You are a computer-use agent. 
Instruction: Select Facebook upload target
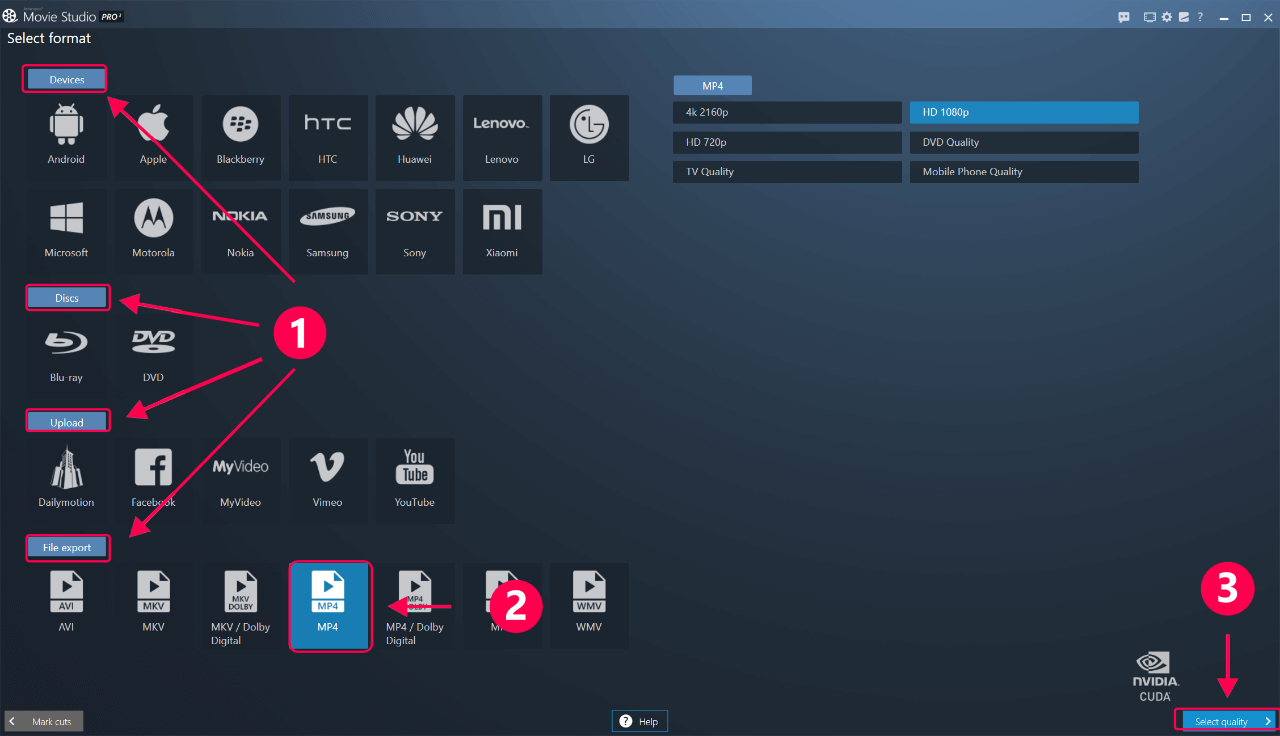[153, 481]
